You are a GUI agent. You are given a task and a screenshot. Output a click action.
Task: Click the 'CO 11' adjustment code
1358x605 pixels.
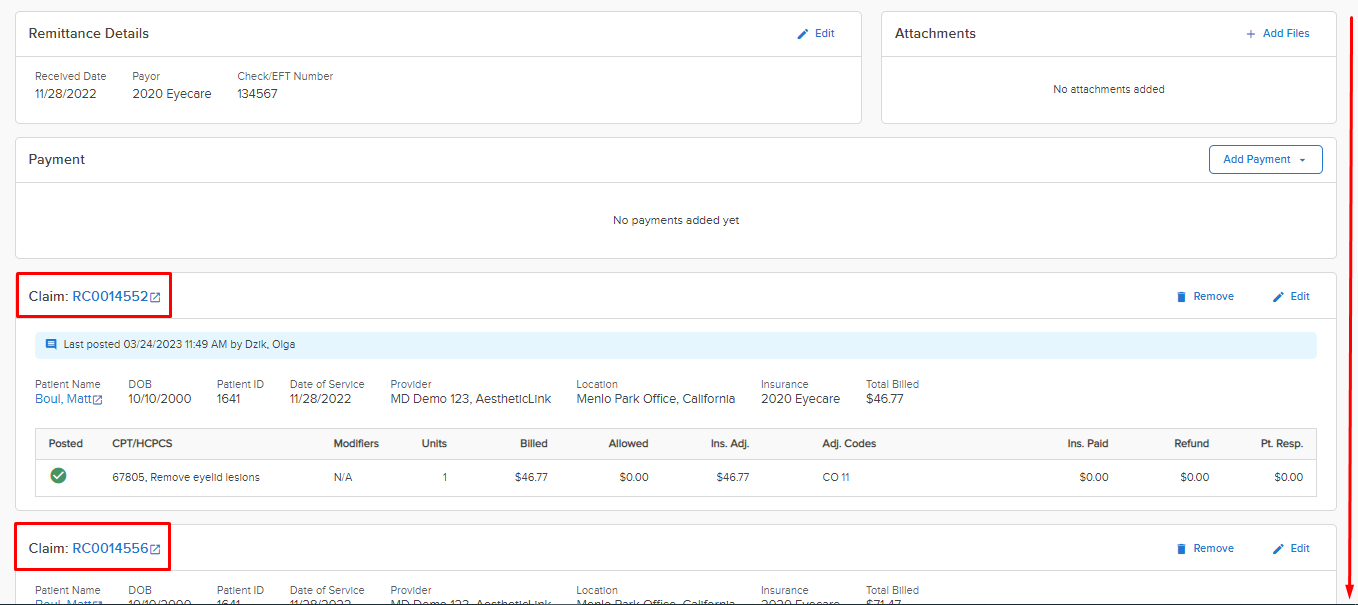pos(836,478)
